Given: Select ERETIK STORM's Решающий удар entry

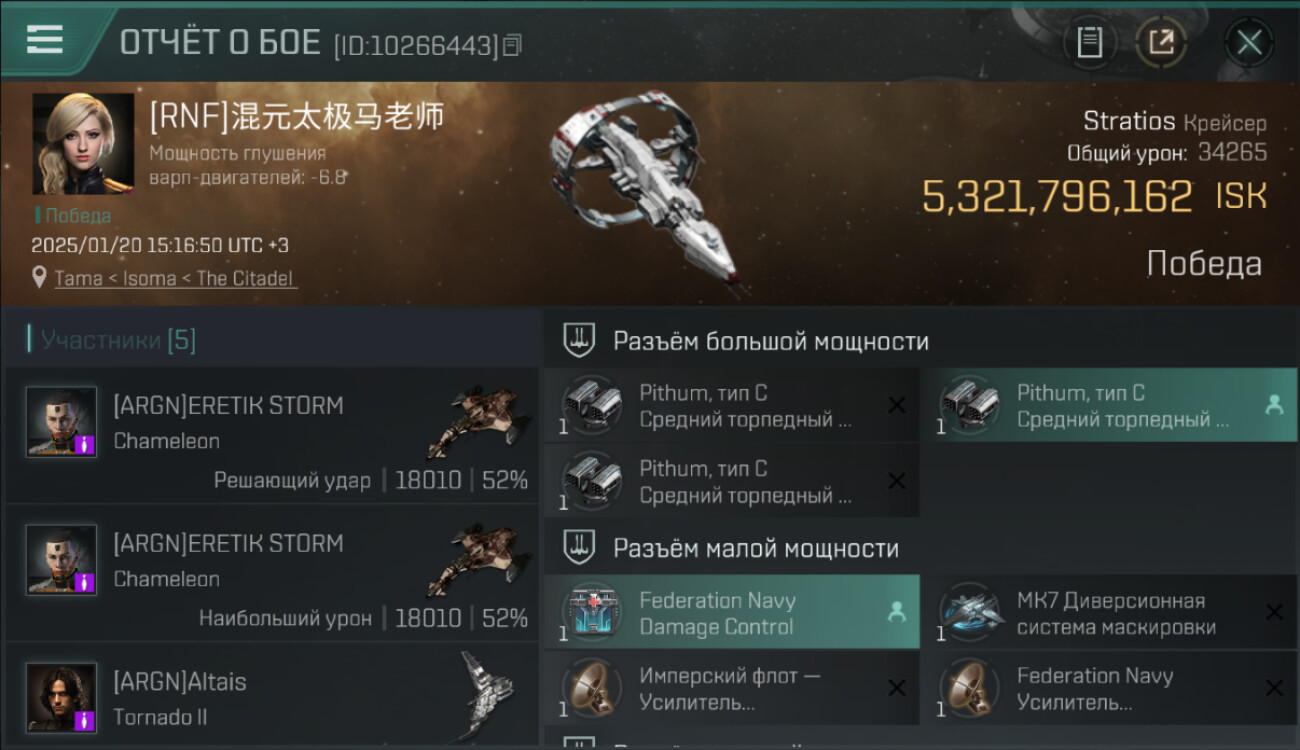Looking at the screenshot, I should [x=272, y=435].
